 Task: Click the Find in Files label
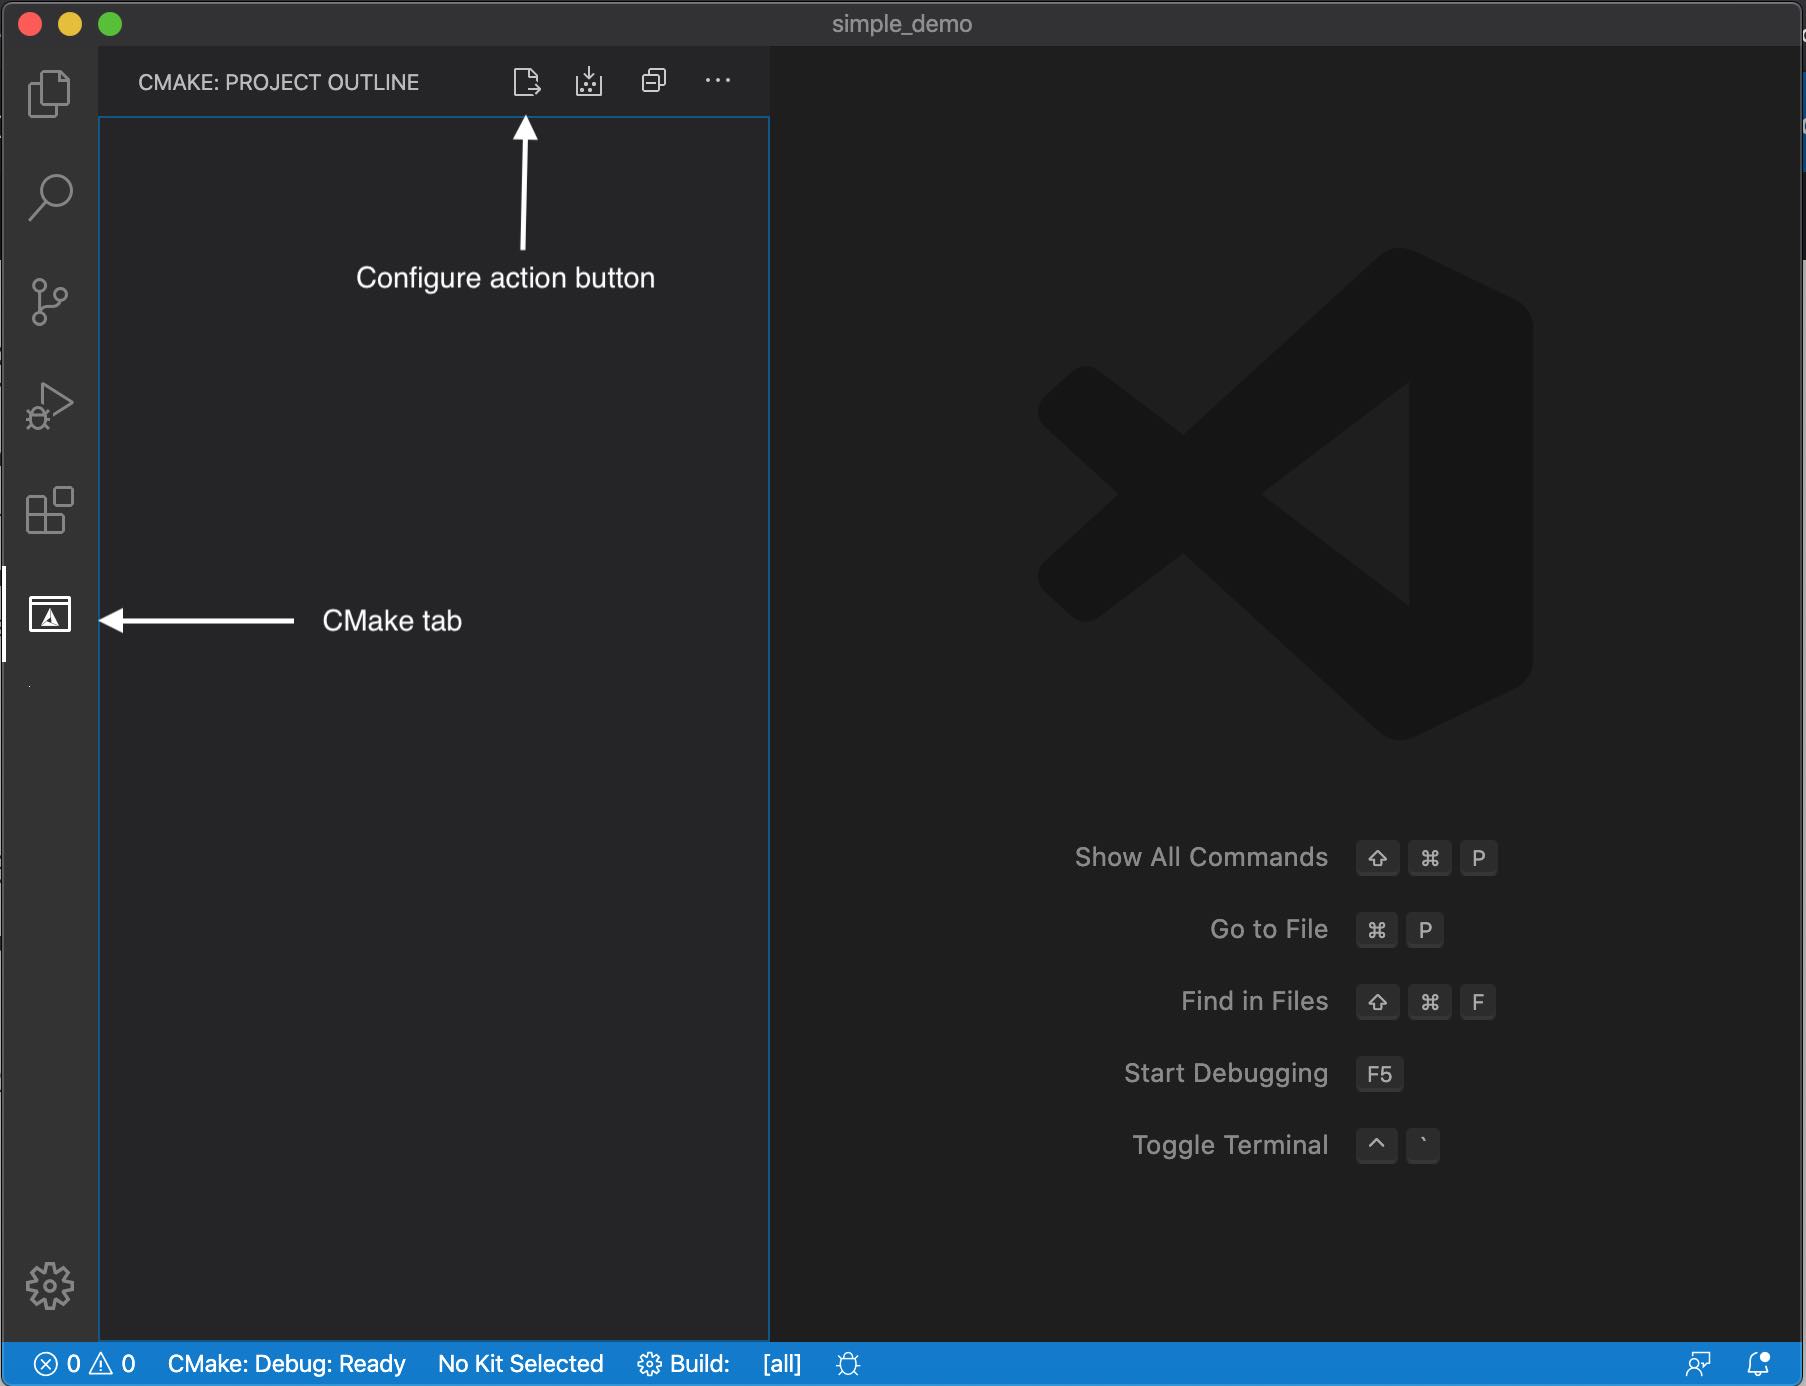click(1255, 1002)
